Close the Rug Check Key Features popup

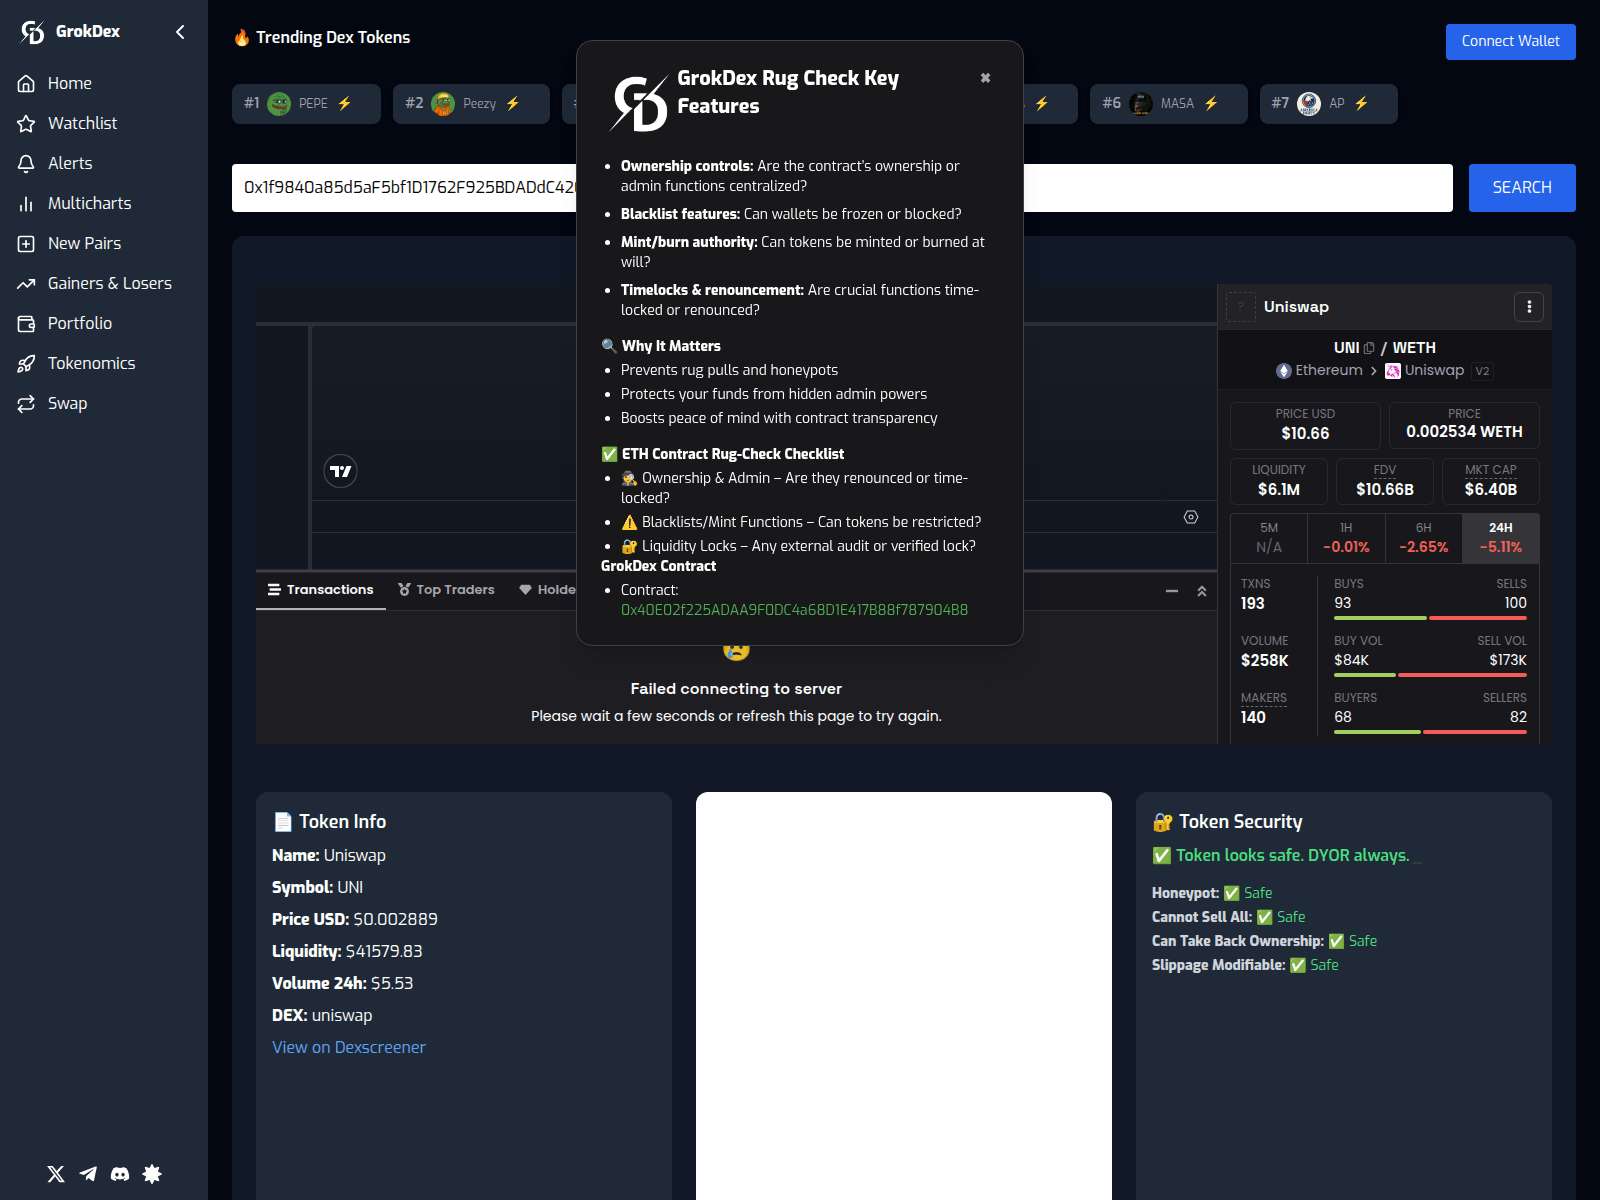985,78
